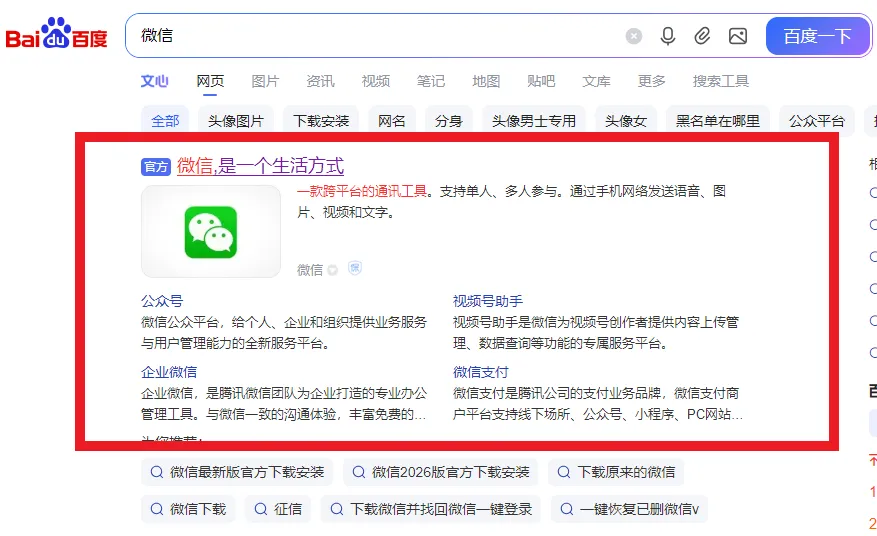Search suggestion 微信最新版官方下载安装

(237, 472)
